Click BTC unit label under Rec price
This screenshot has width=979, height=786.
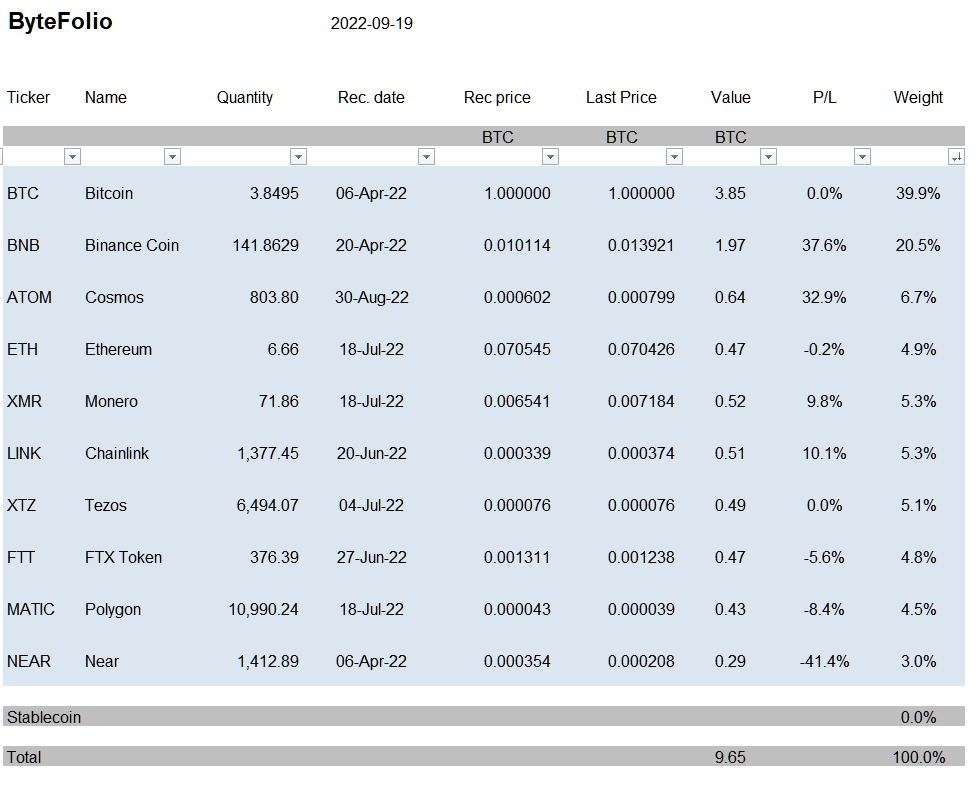tap(498, 137)
